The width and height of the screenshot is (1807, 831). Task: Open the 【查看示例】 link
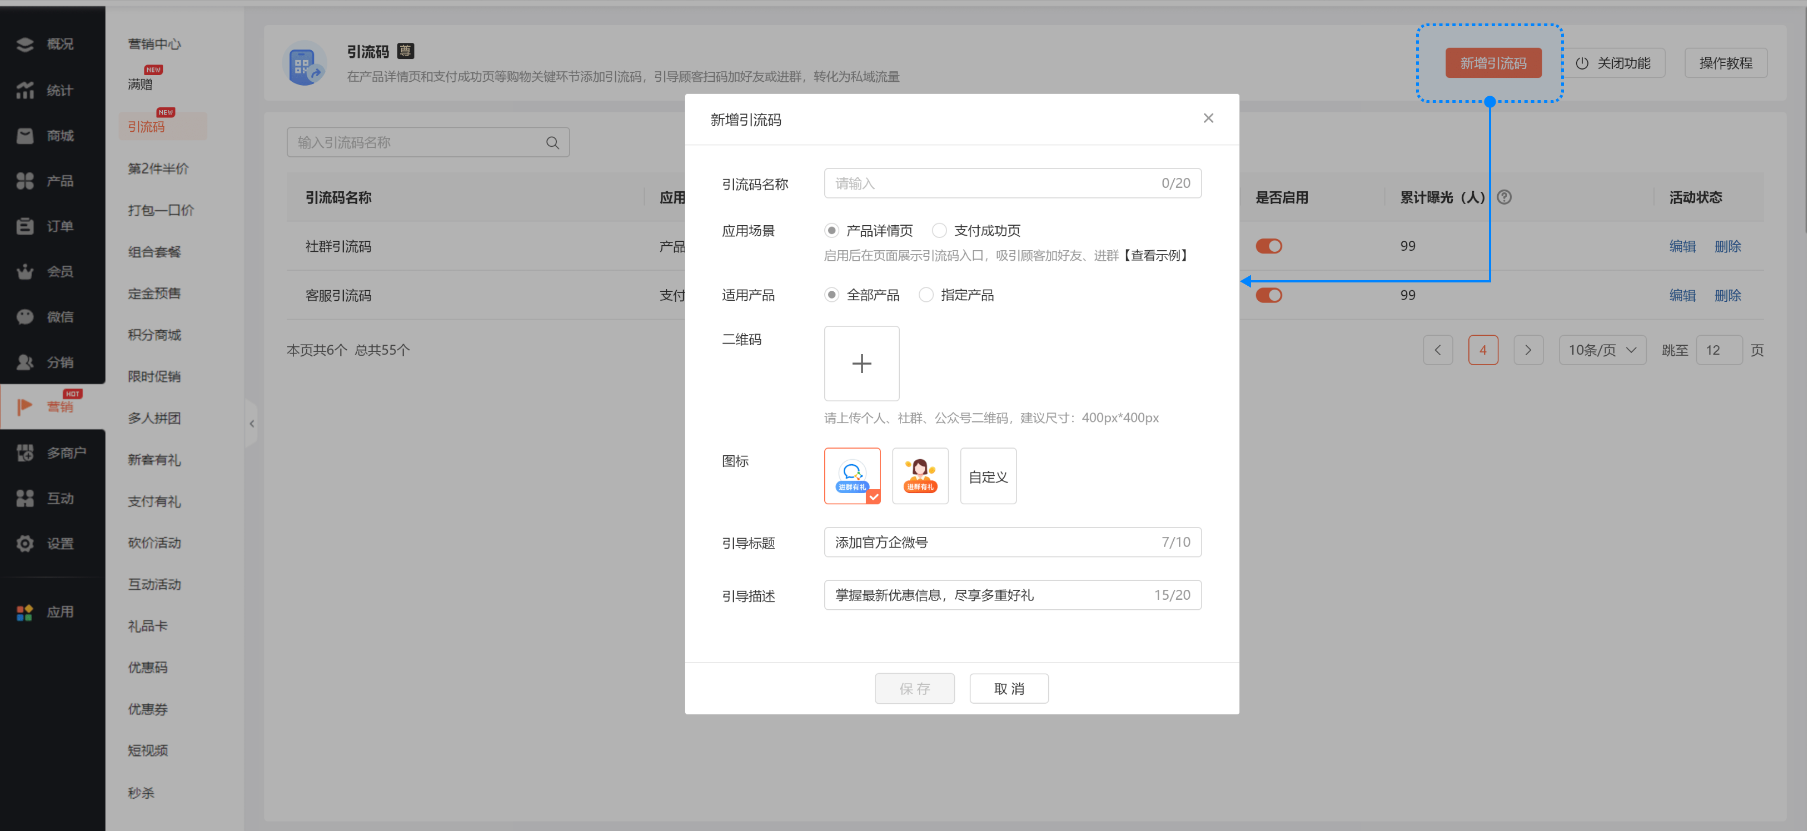coord(1156,256)
